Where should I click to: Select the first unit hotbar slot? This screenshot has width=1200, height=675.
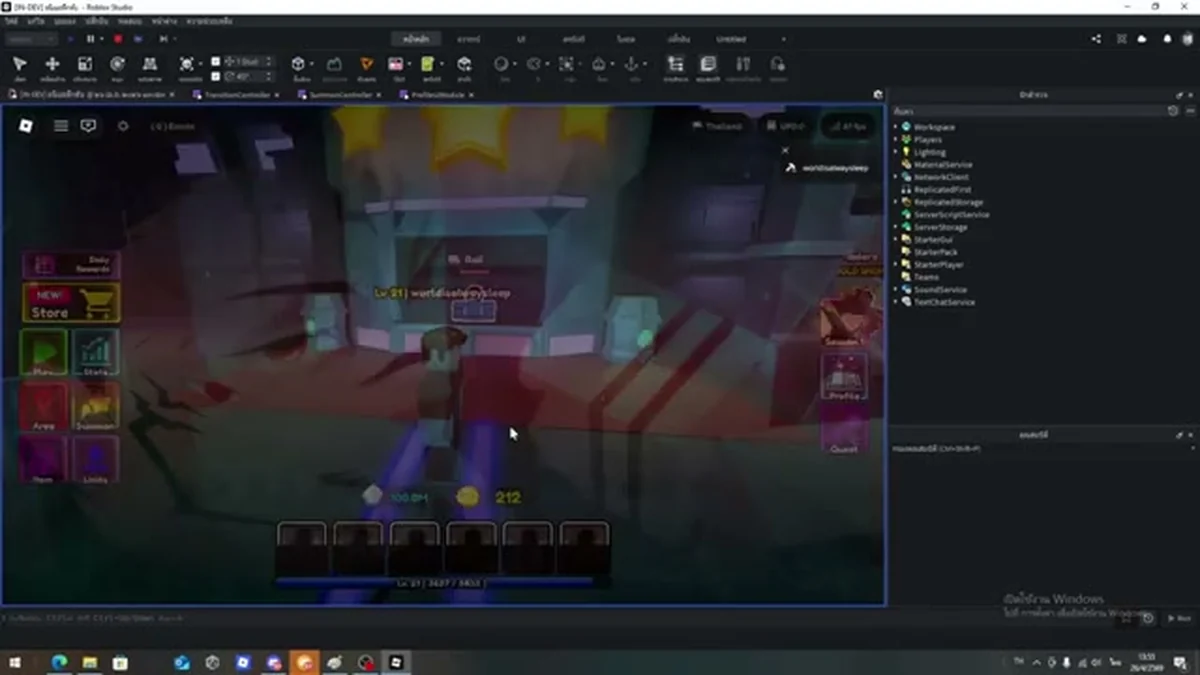[302, 548]
